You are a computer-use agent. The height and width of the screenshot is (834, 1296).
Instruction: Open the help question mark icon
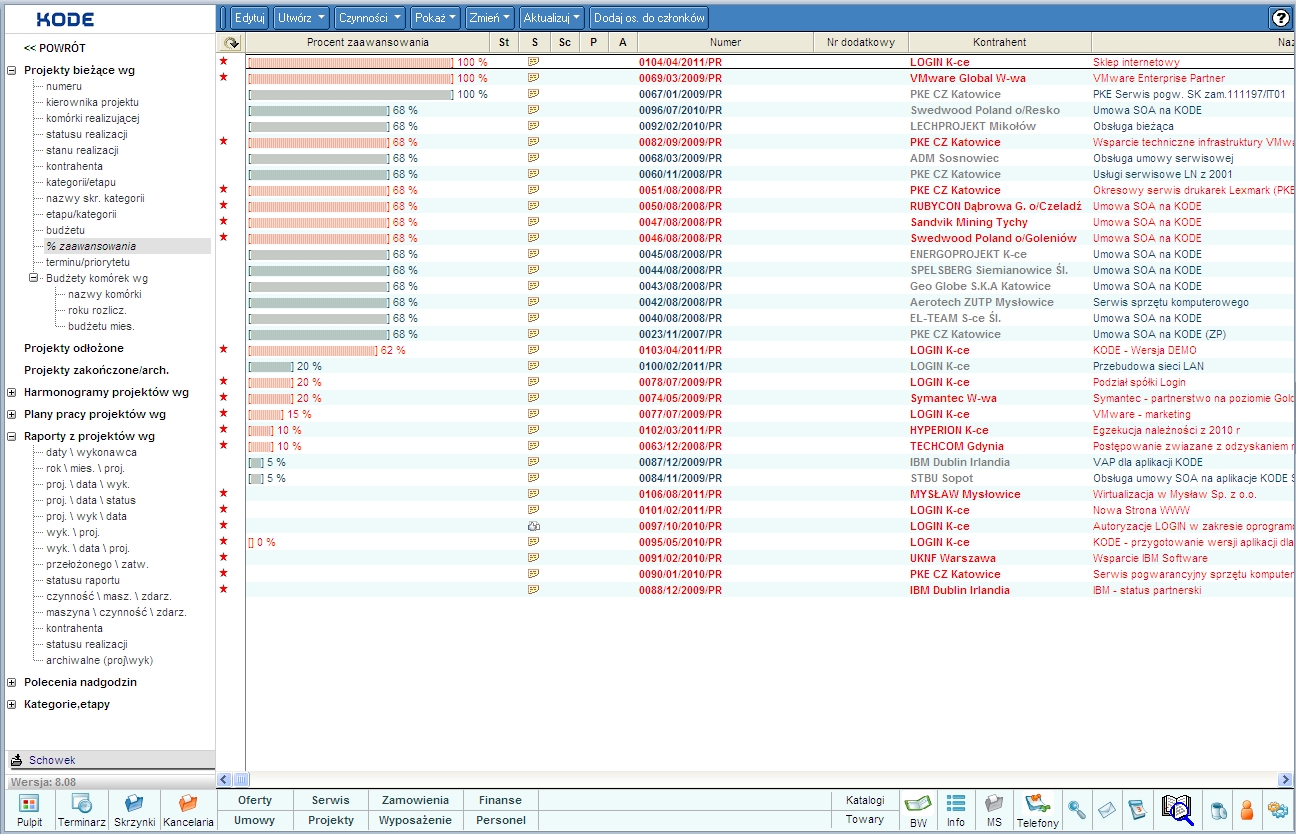coord(1280,17)
